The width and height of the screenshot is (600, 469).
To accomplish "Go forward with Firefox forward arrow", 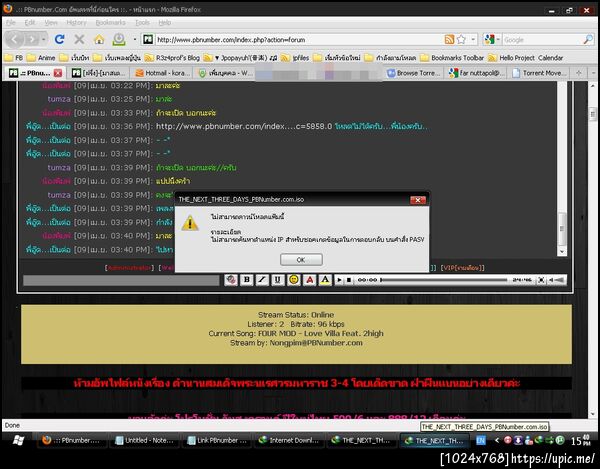I will [32, 39].
